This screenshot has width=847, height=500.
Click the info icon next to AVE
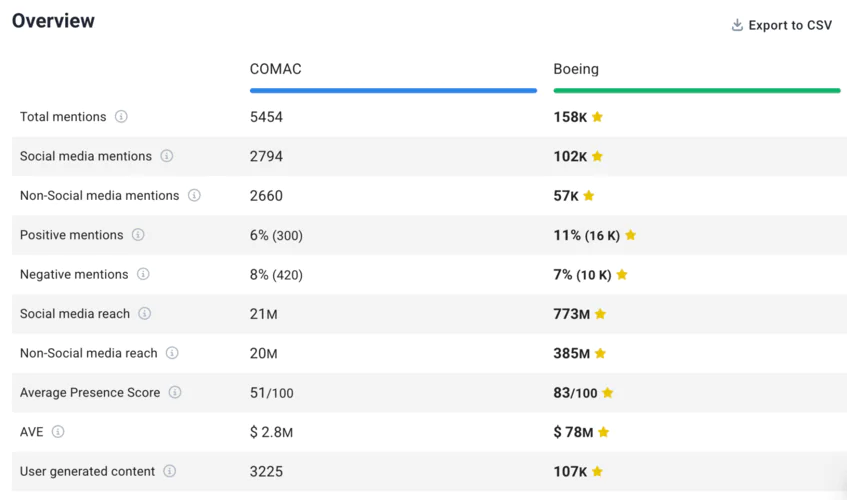(58, 432)
